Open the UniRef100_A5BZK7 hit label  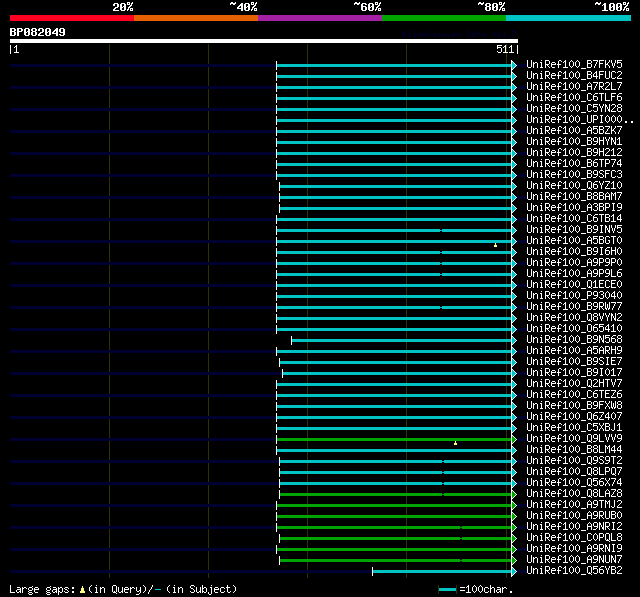[x=574, y=131]
